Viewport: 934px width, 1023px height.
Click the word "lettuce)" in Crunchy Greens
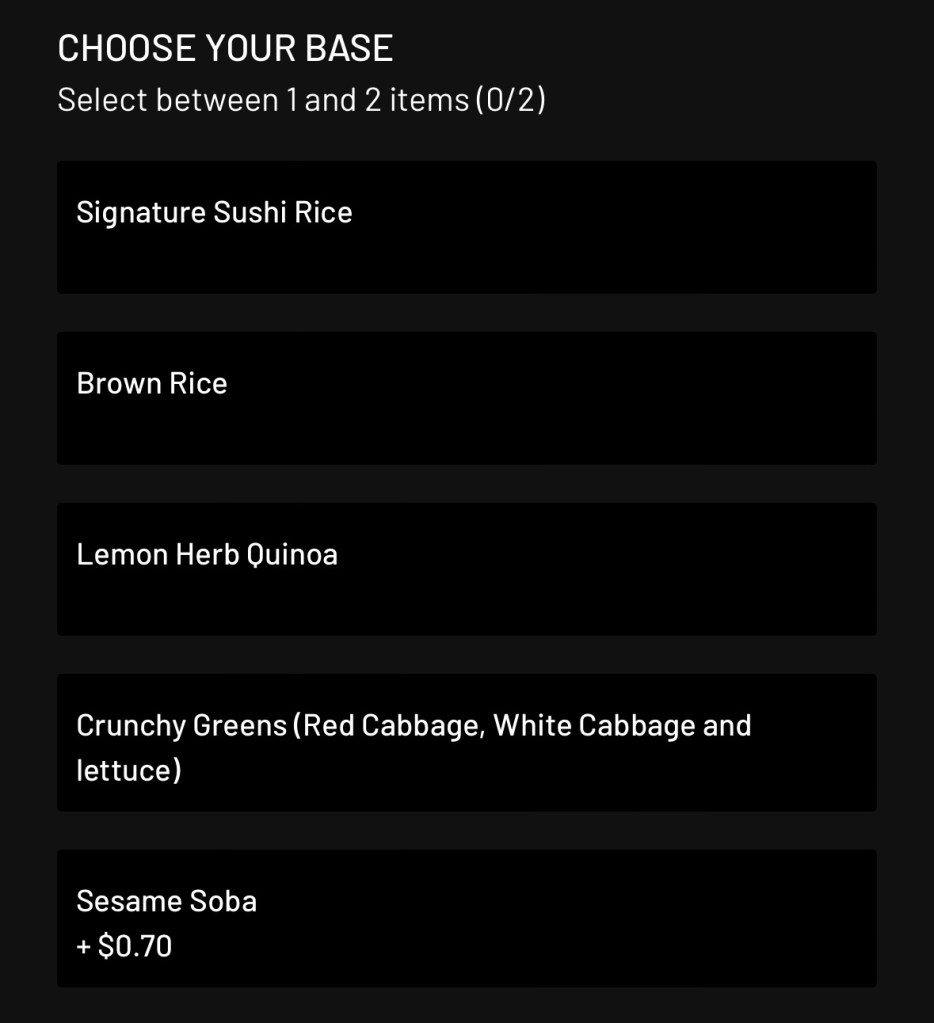click(129, 771)
